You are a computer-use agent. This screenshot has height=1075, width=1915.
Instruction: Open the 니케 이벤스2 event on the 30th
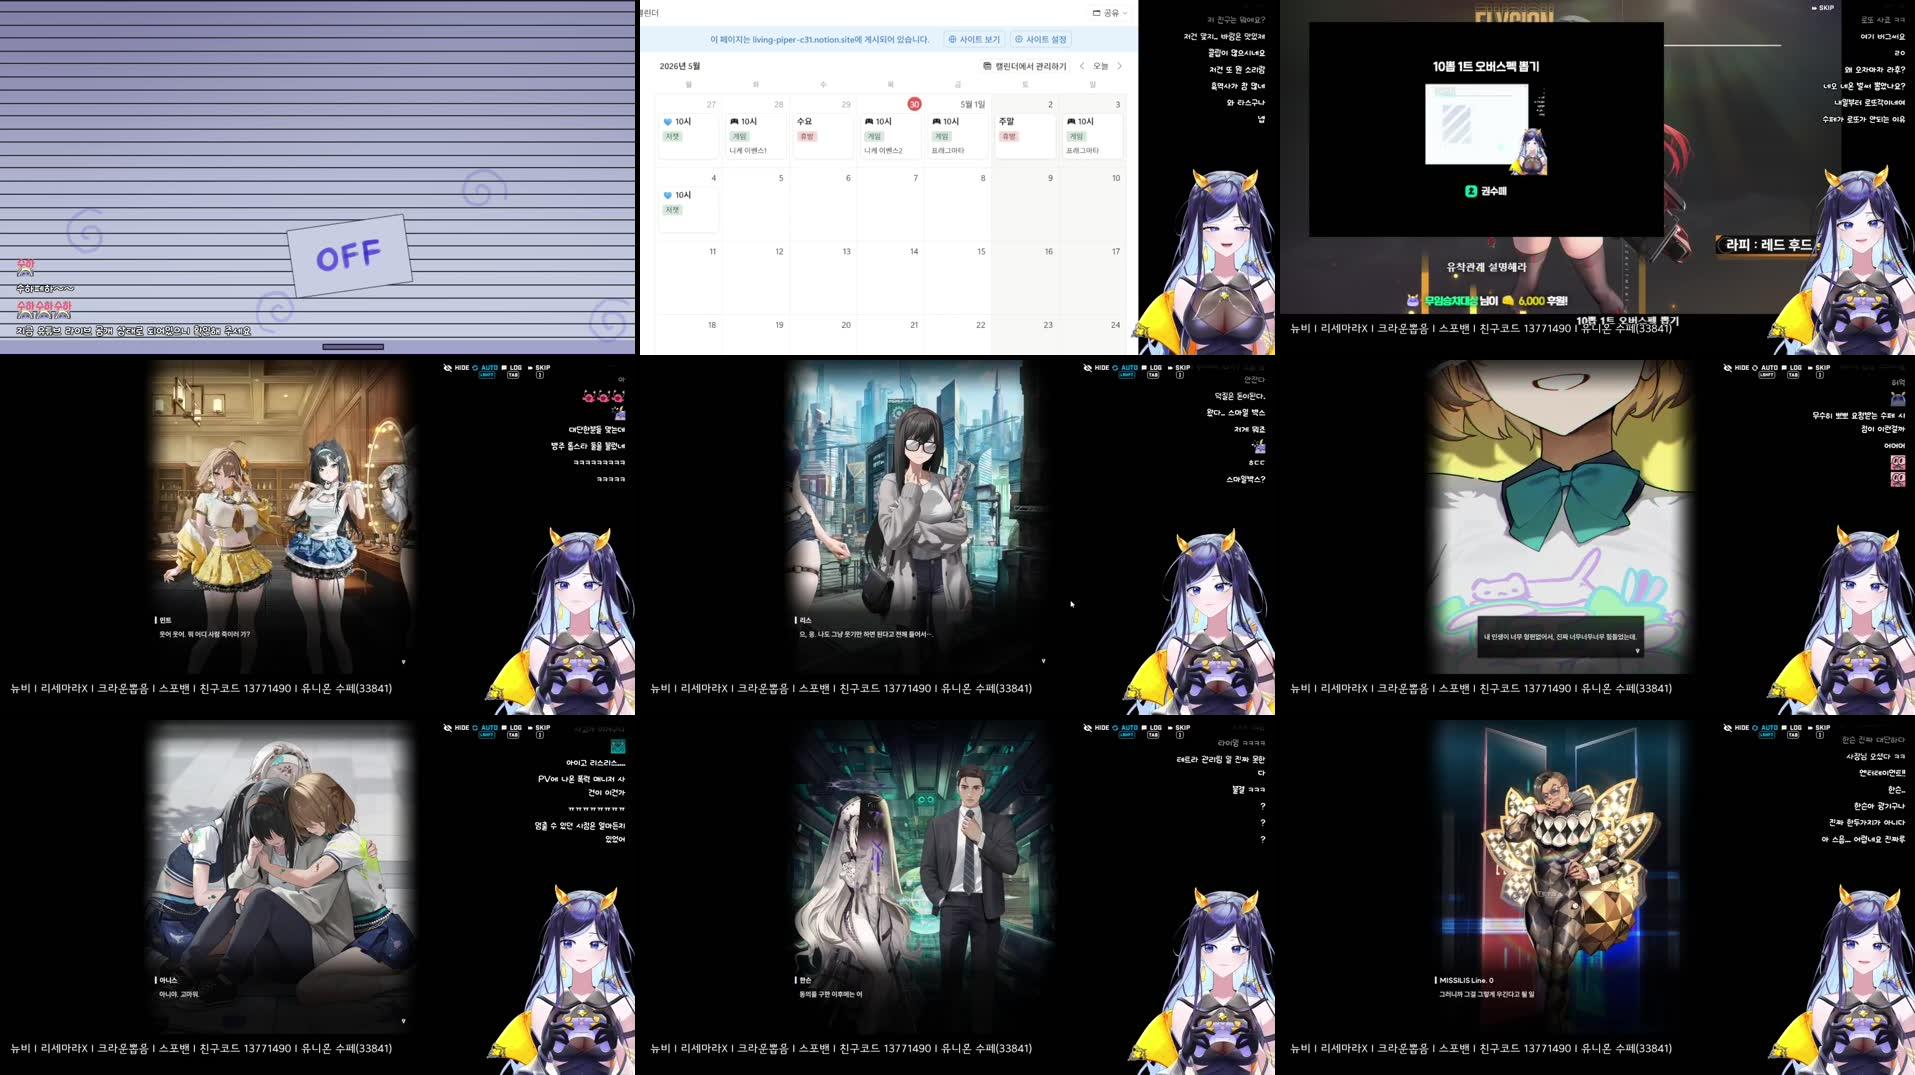tap(890, 135)
